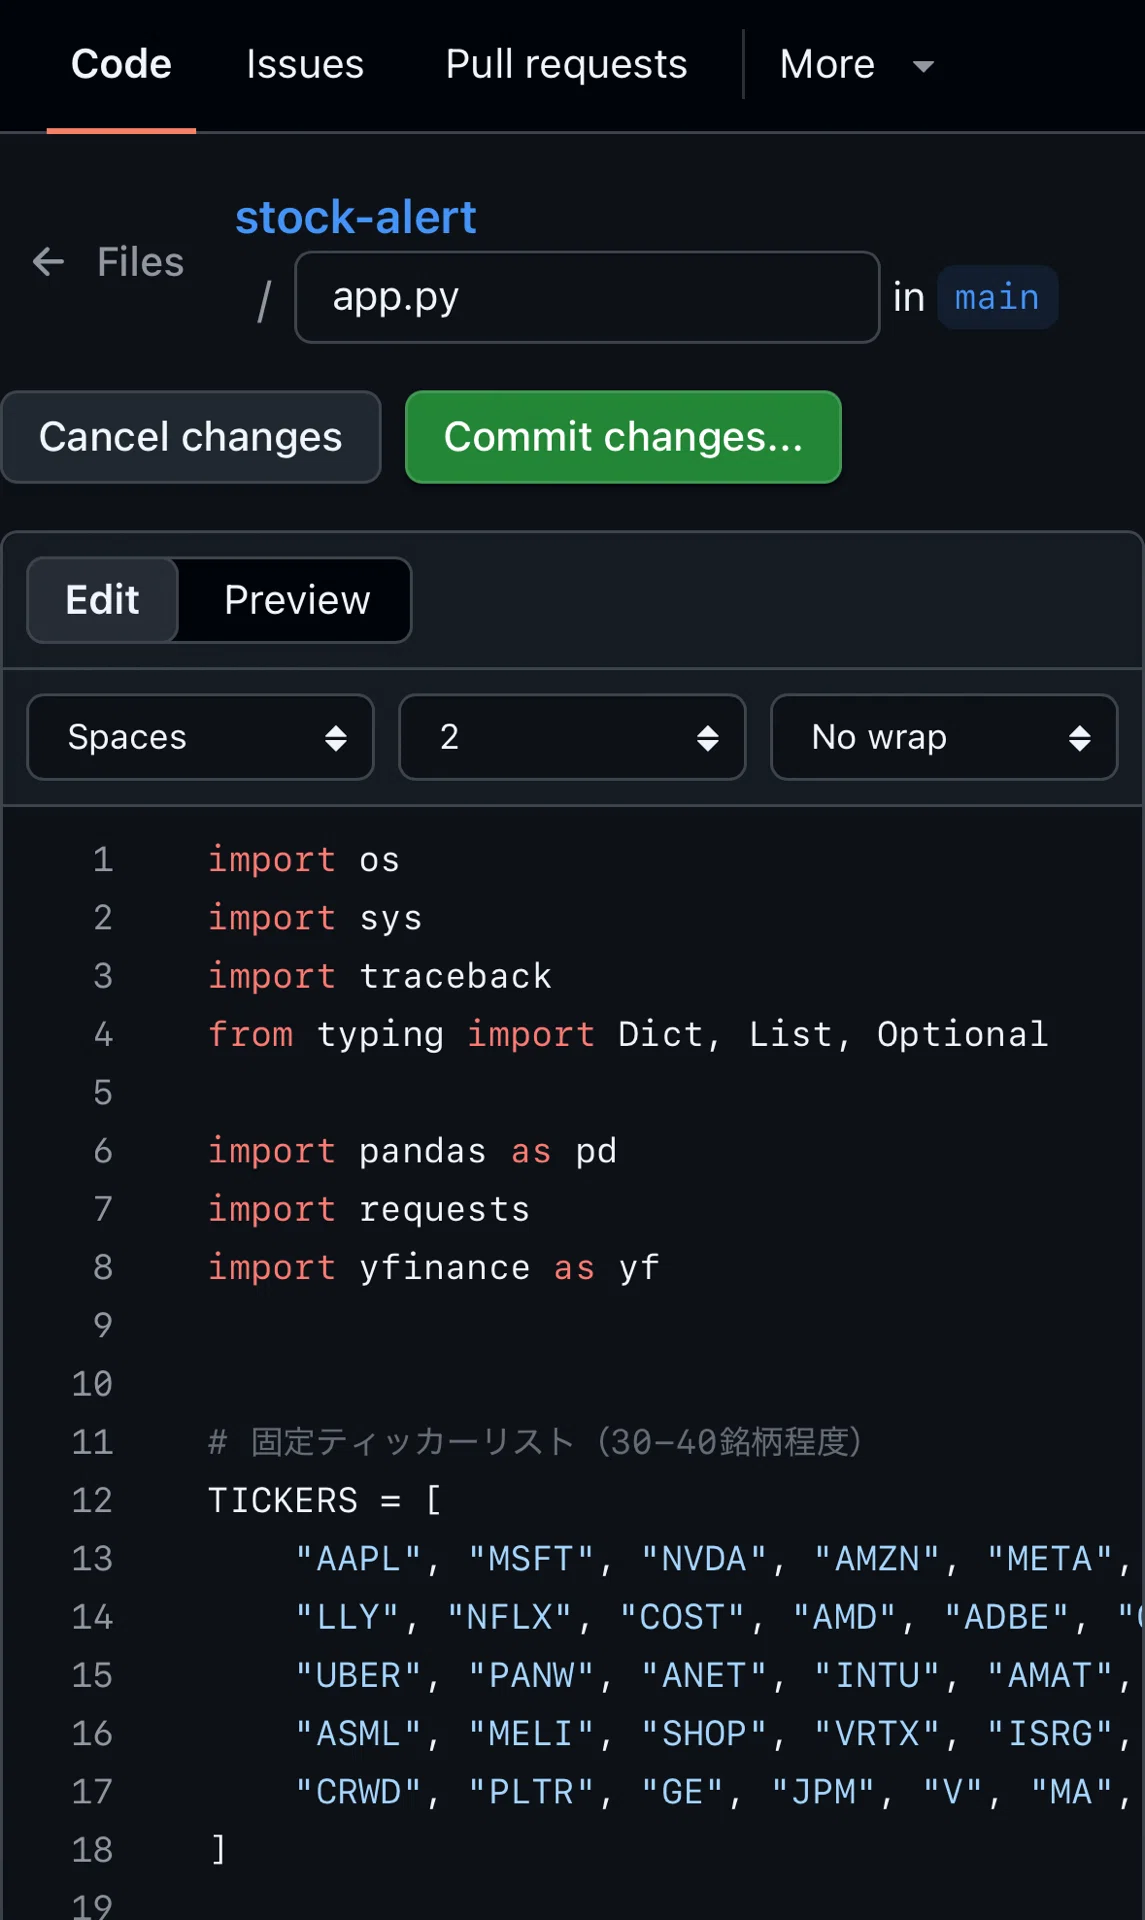
Task: Go to the Issues tab
Action: [x=305, y=64]
